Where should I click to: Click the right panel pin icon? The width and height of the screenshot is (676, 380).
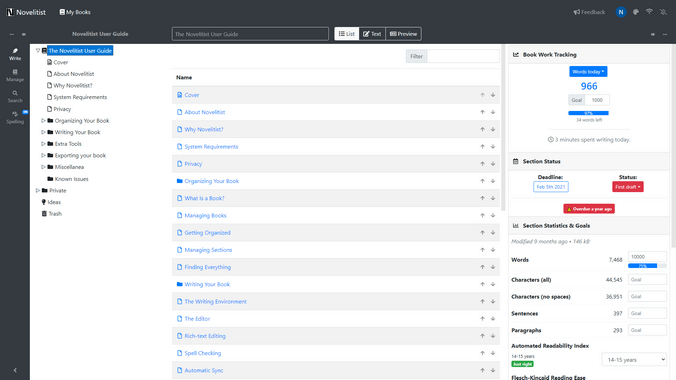[653, 34]
